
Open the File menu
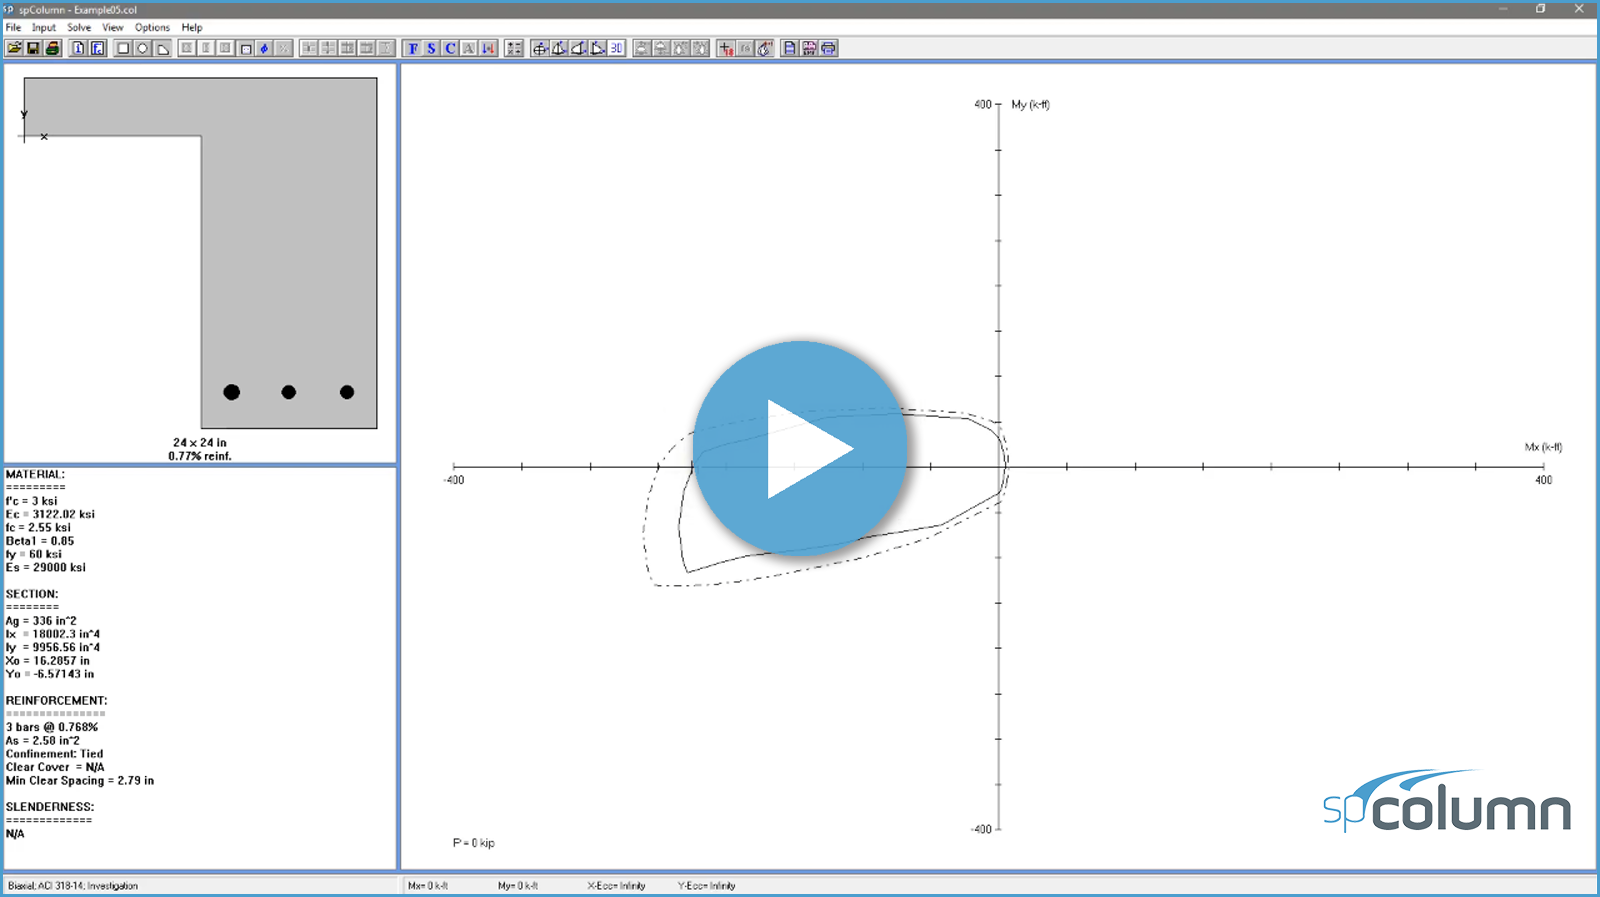pyautogui.click(x=13, y=27)
